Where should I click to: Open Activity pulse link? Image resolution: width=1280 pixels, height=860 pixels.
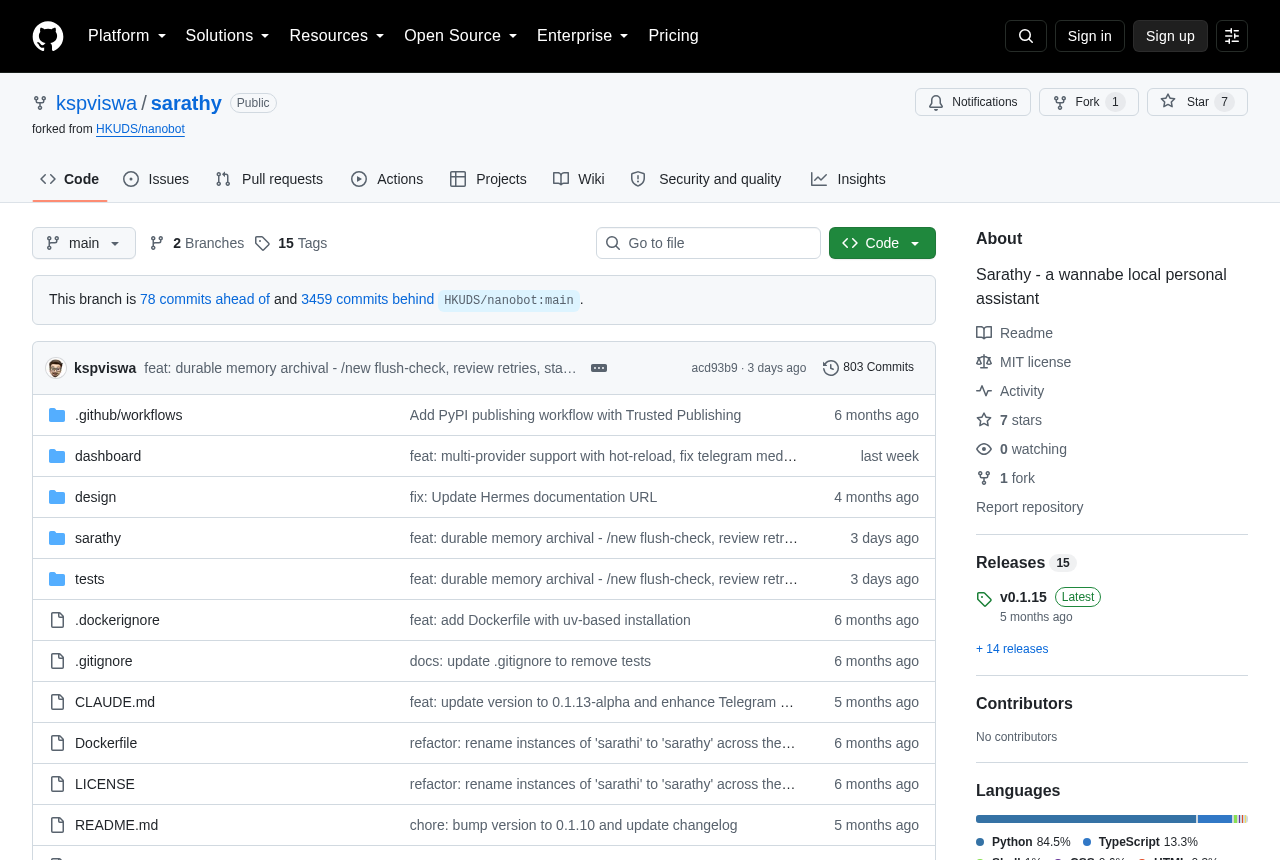tap(1010, 391)
